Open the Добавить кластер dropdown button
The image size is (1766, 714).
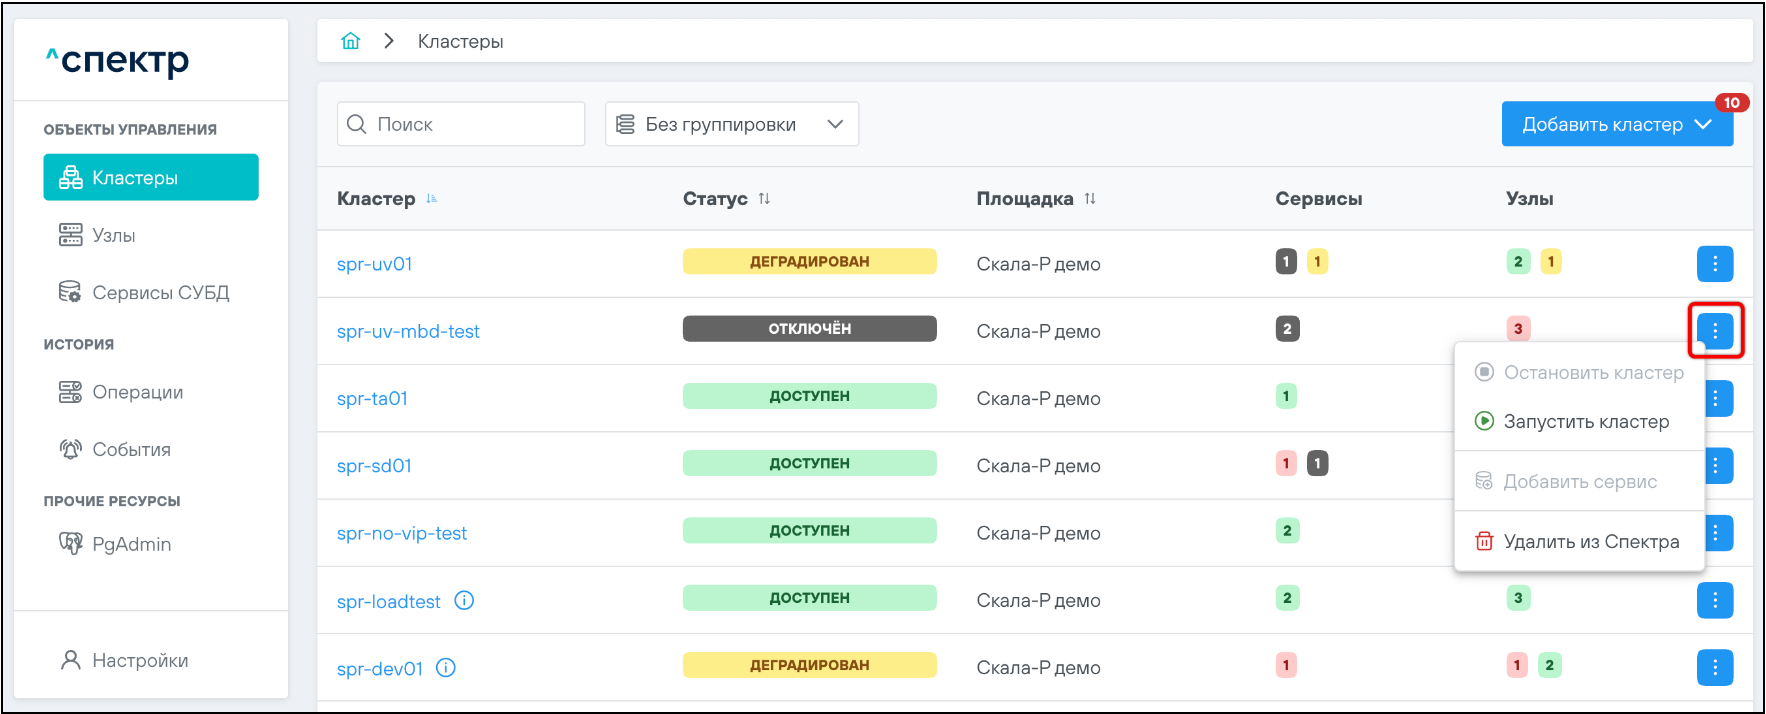(x=1616, y=125)
